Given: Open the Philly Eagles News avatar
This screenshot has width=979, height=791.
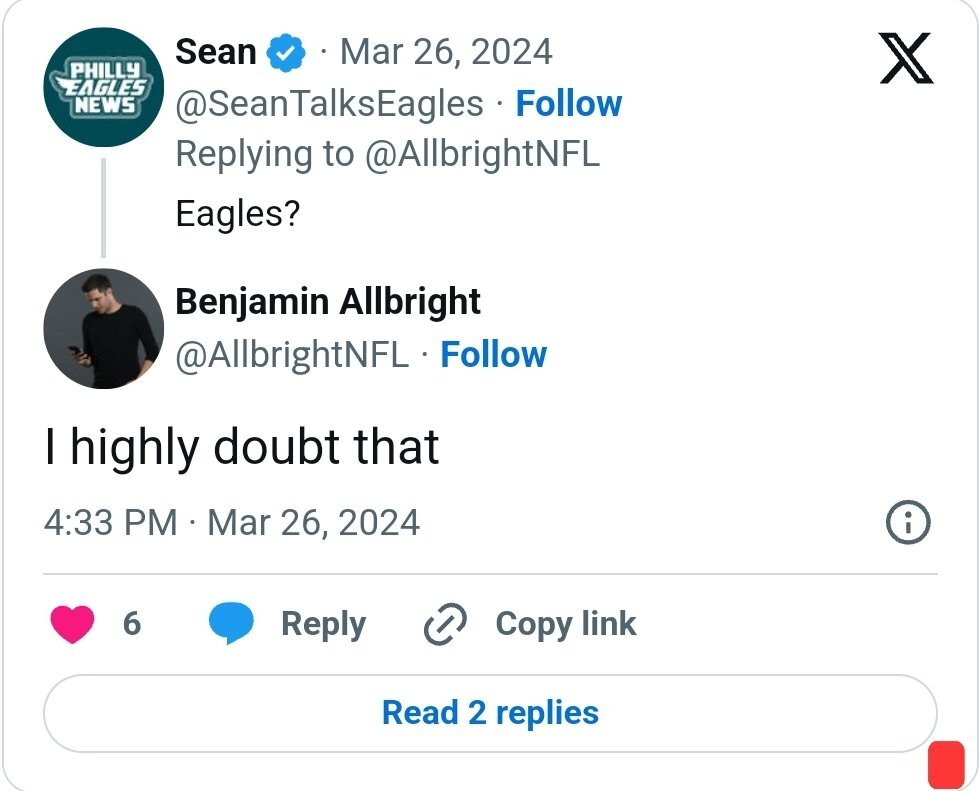Looking at the screenshot, I should (x=103, y=87).
